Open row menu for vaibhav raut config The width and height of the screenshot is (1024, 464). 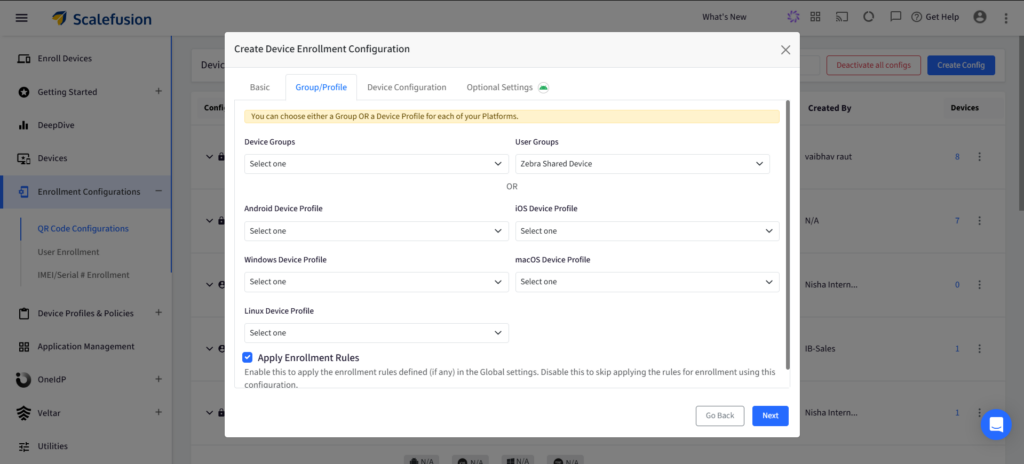point(979,157)
